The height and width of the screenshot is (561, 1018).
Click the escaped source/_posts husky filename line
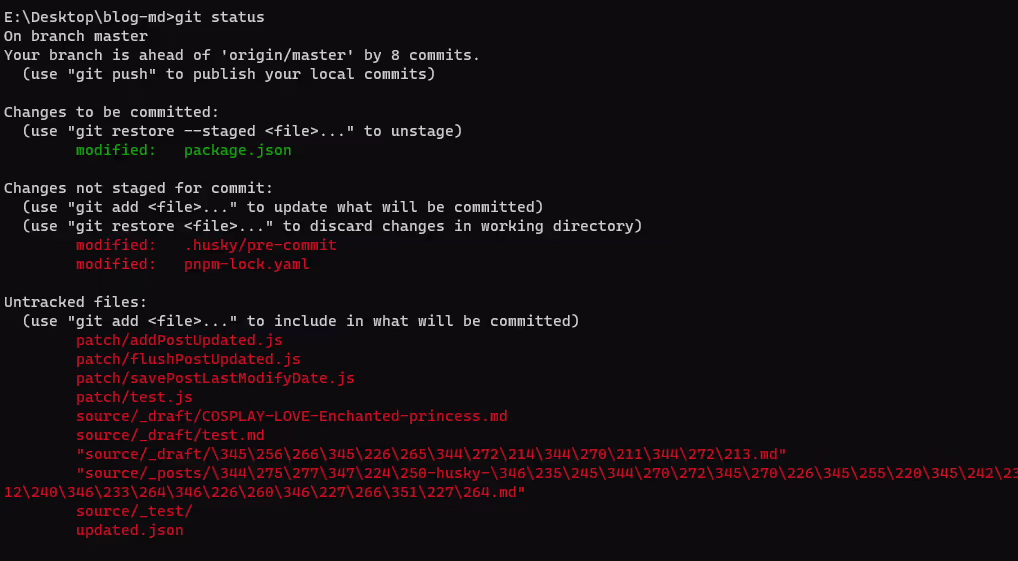(511, 482)
